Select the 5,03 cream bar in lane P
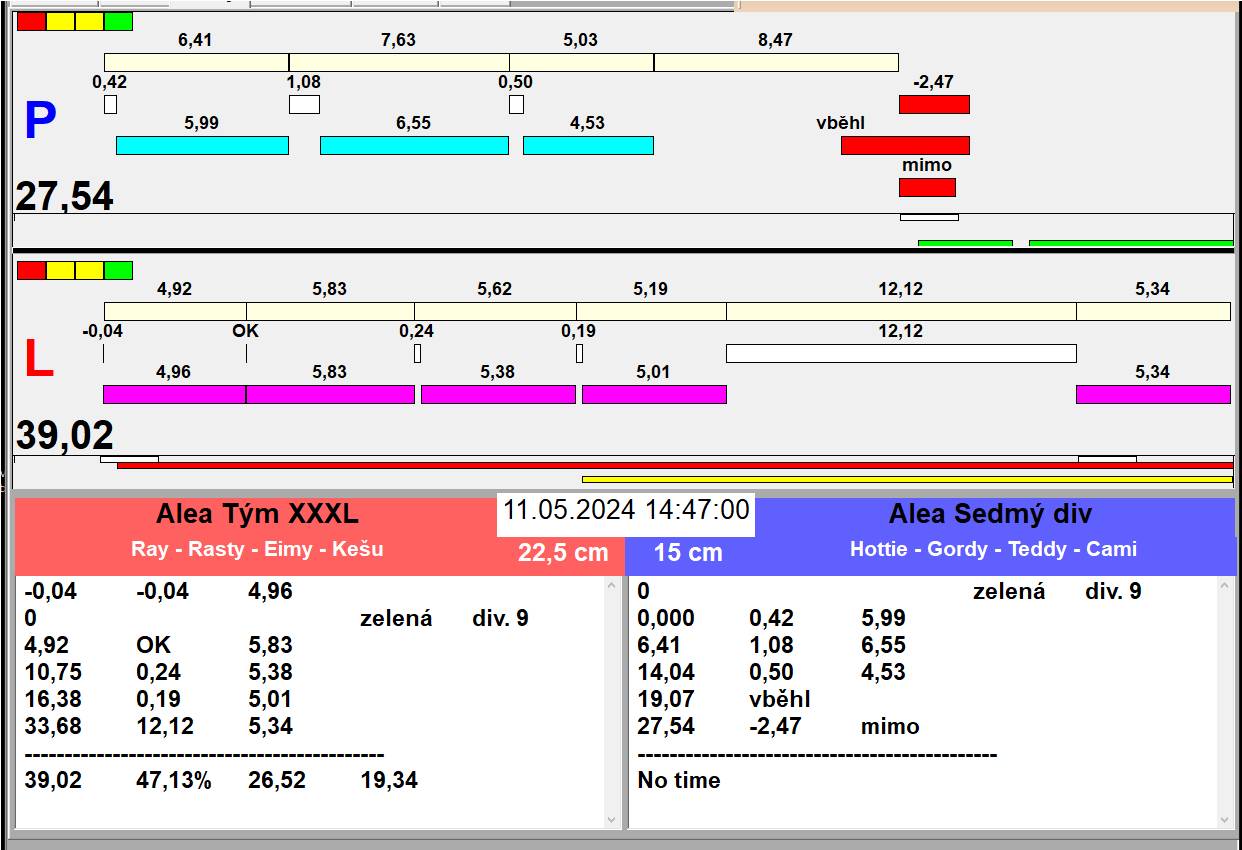1242x850 pixels. 582,62
